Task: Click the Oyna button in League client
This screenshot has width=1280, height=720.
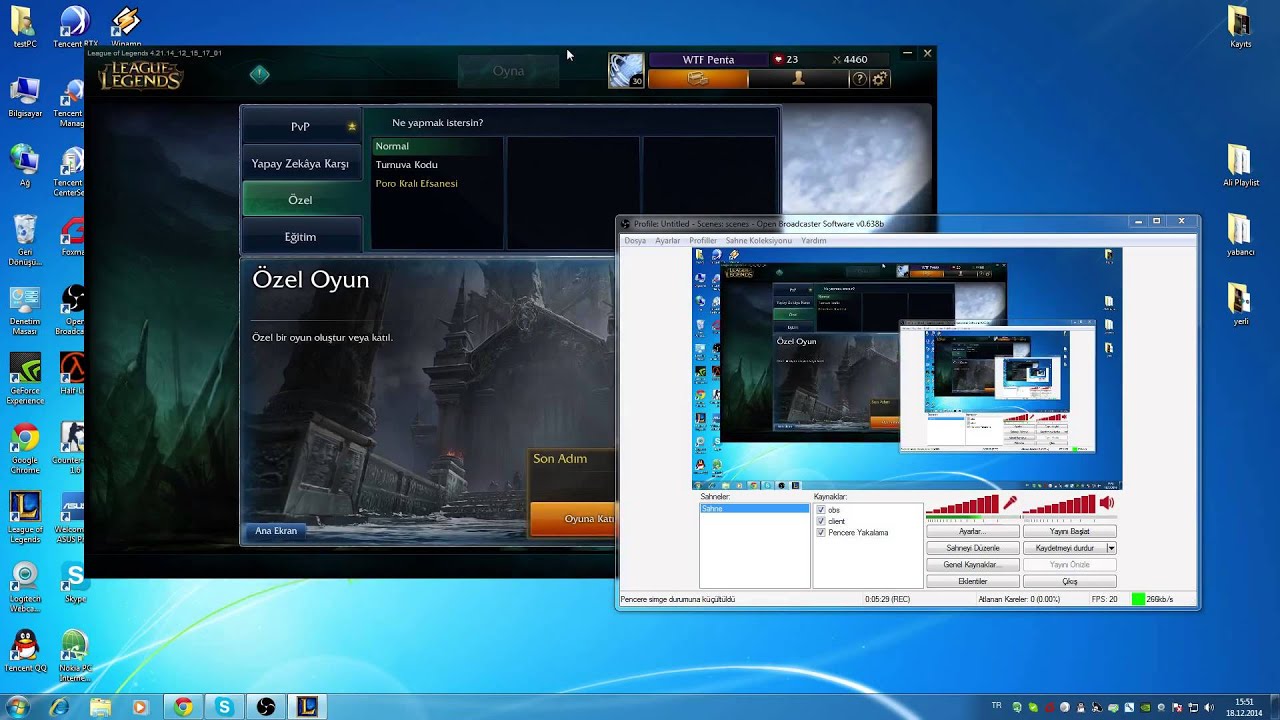Action: coord(508,71)
